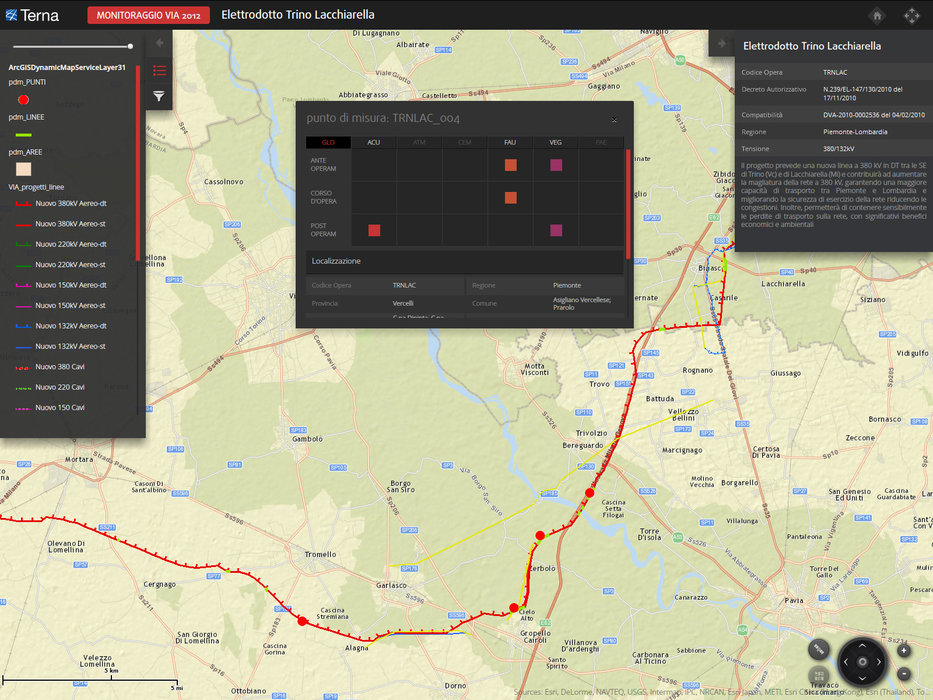Click the layer opacity slider handle
933x700 pixels.
point(130,46)
